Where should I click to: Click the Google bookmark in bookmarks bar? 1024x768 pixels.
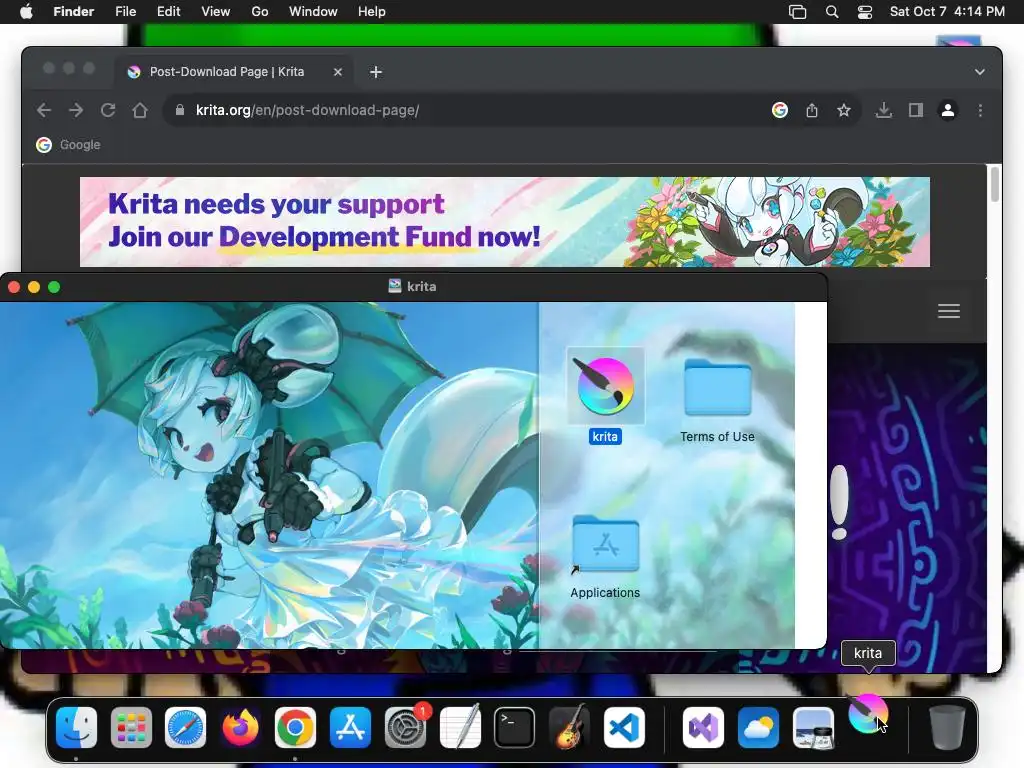pos(69,145)
